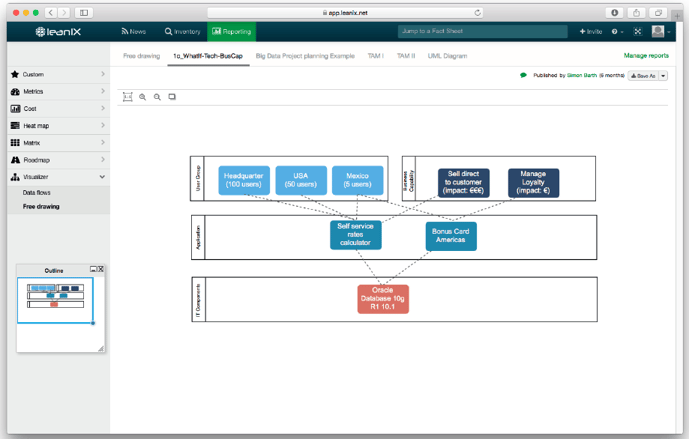Open Big Data Project planning Example tab
689x439 pixels.
(305, 56)
